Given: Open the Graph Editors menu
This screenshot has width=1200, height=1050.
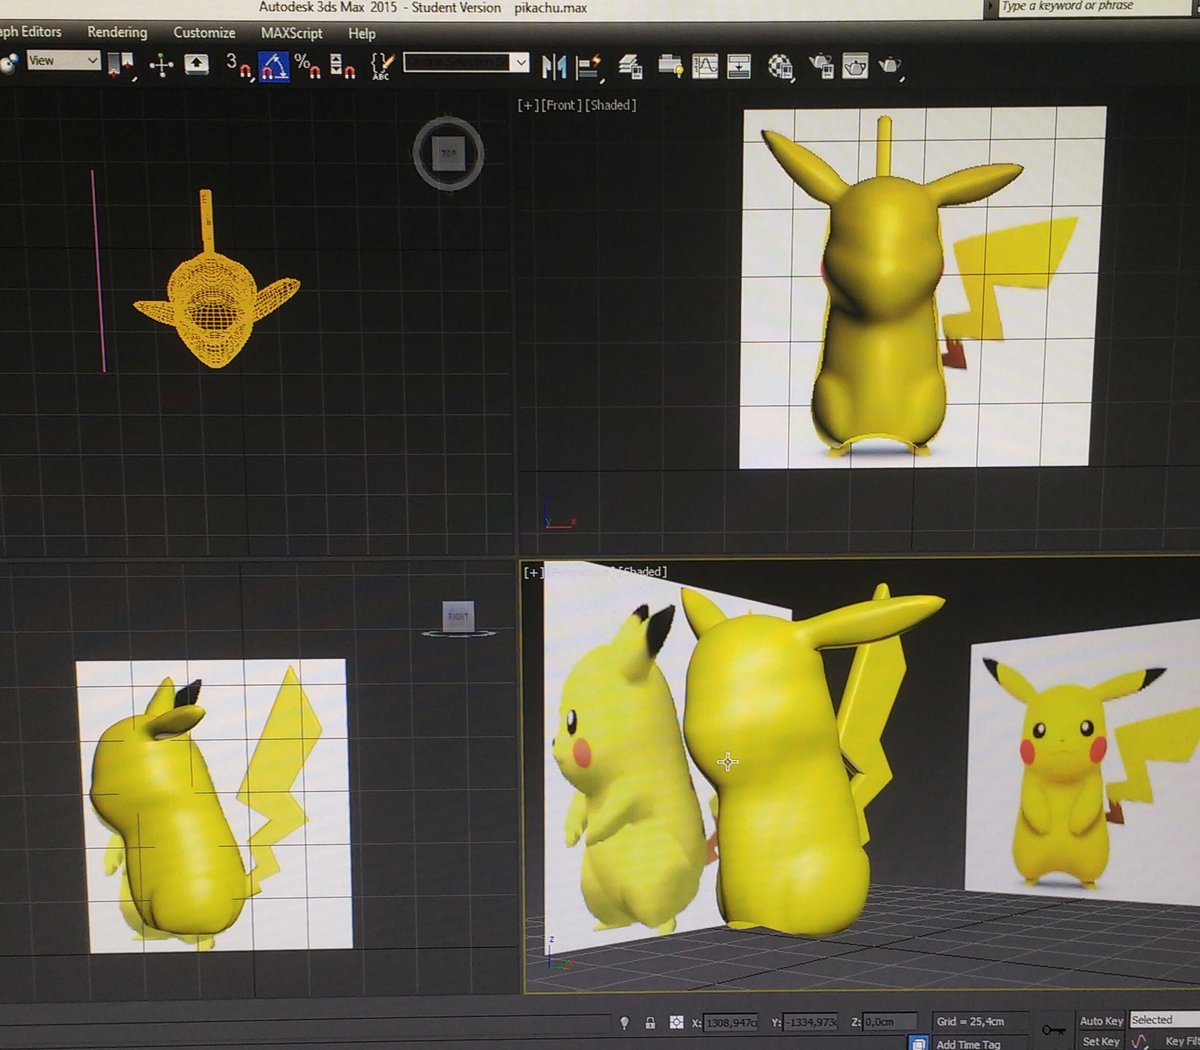Looking at the screenshot, I should click(30, 32).
